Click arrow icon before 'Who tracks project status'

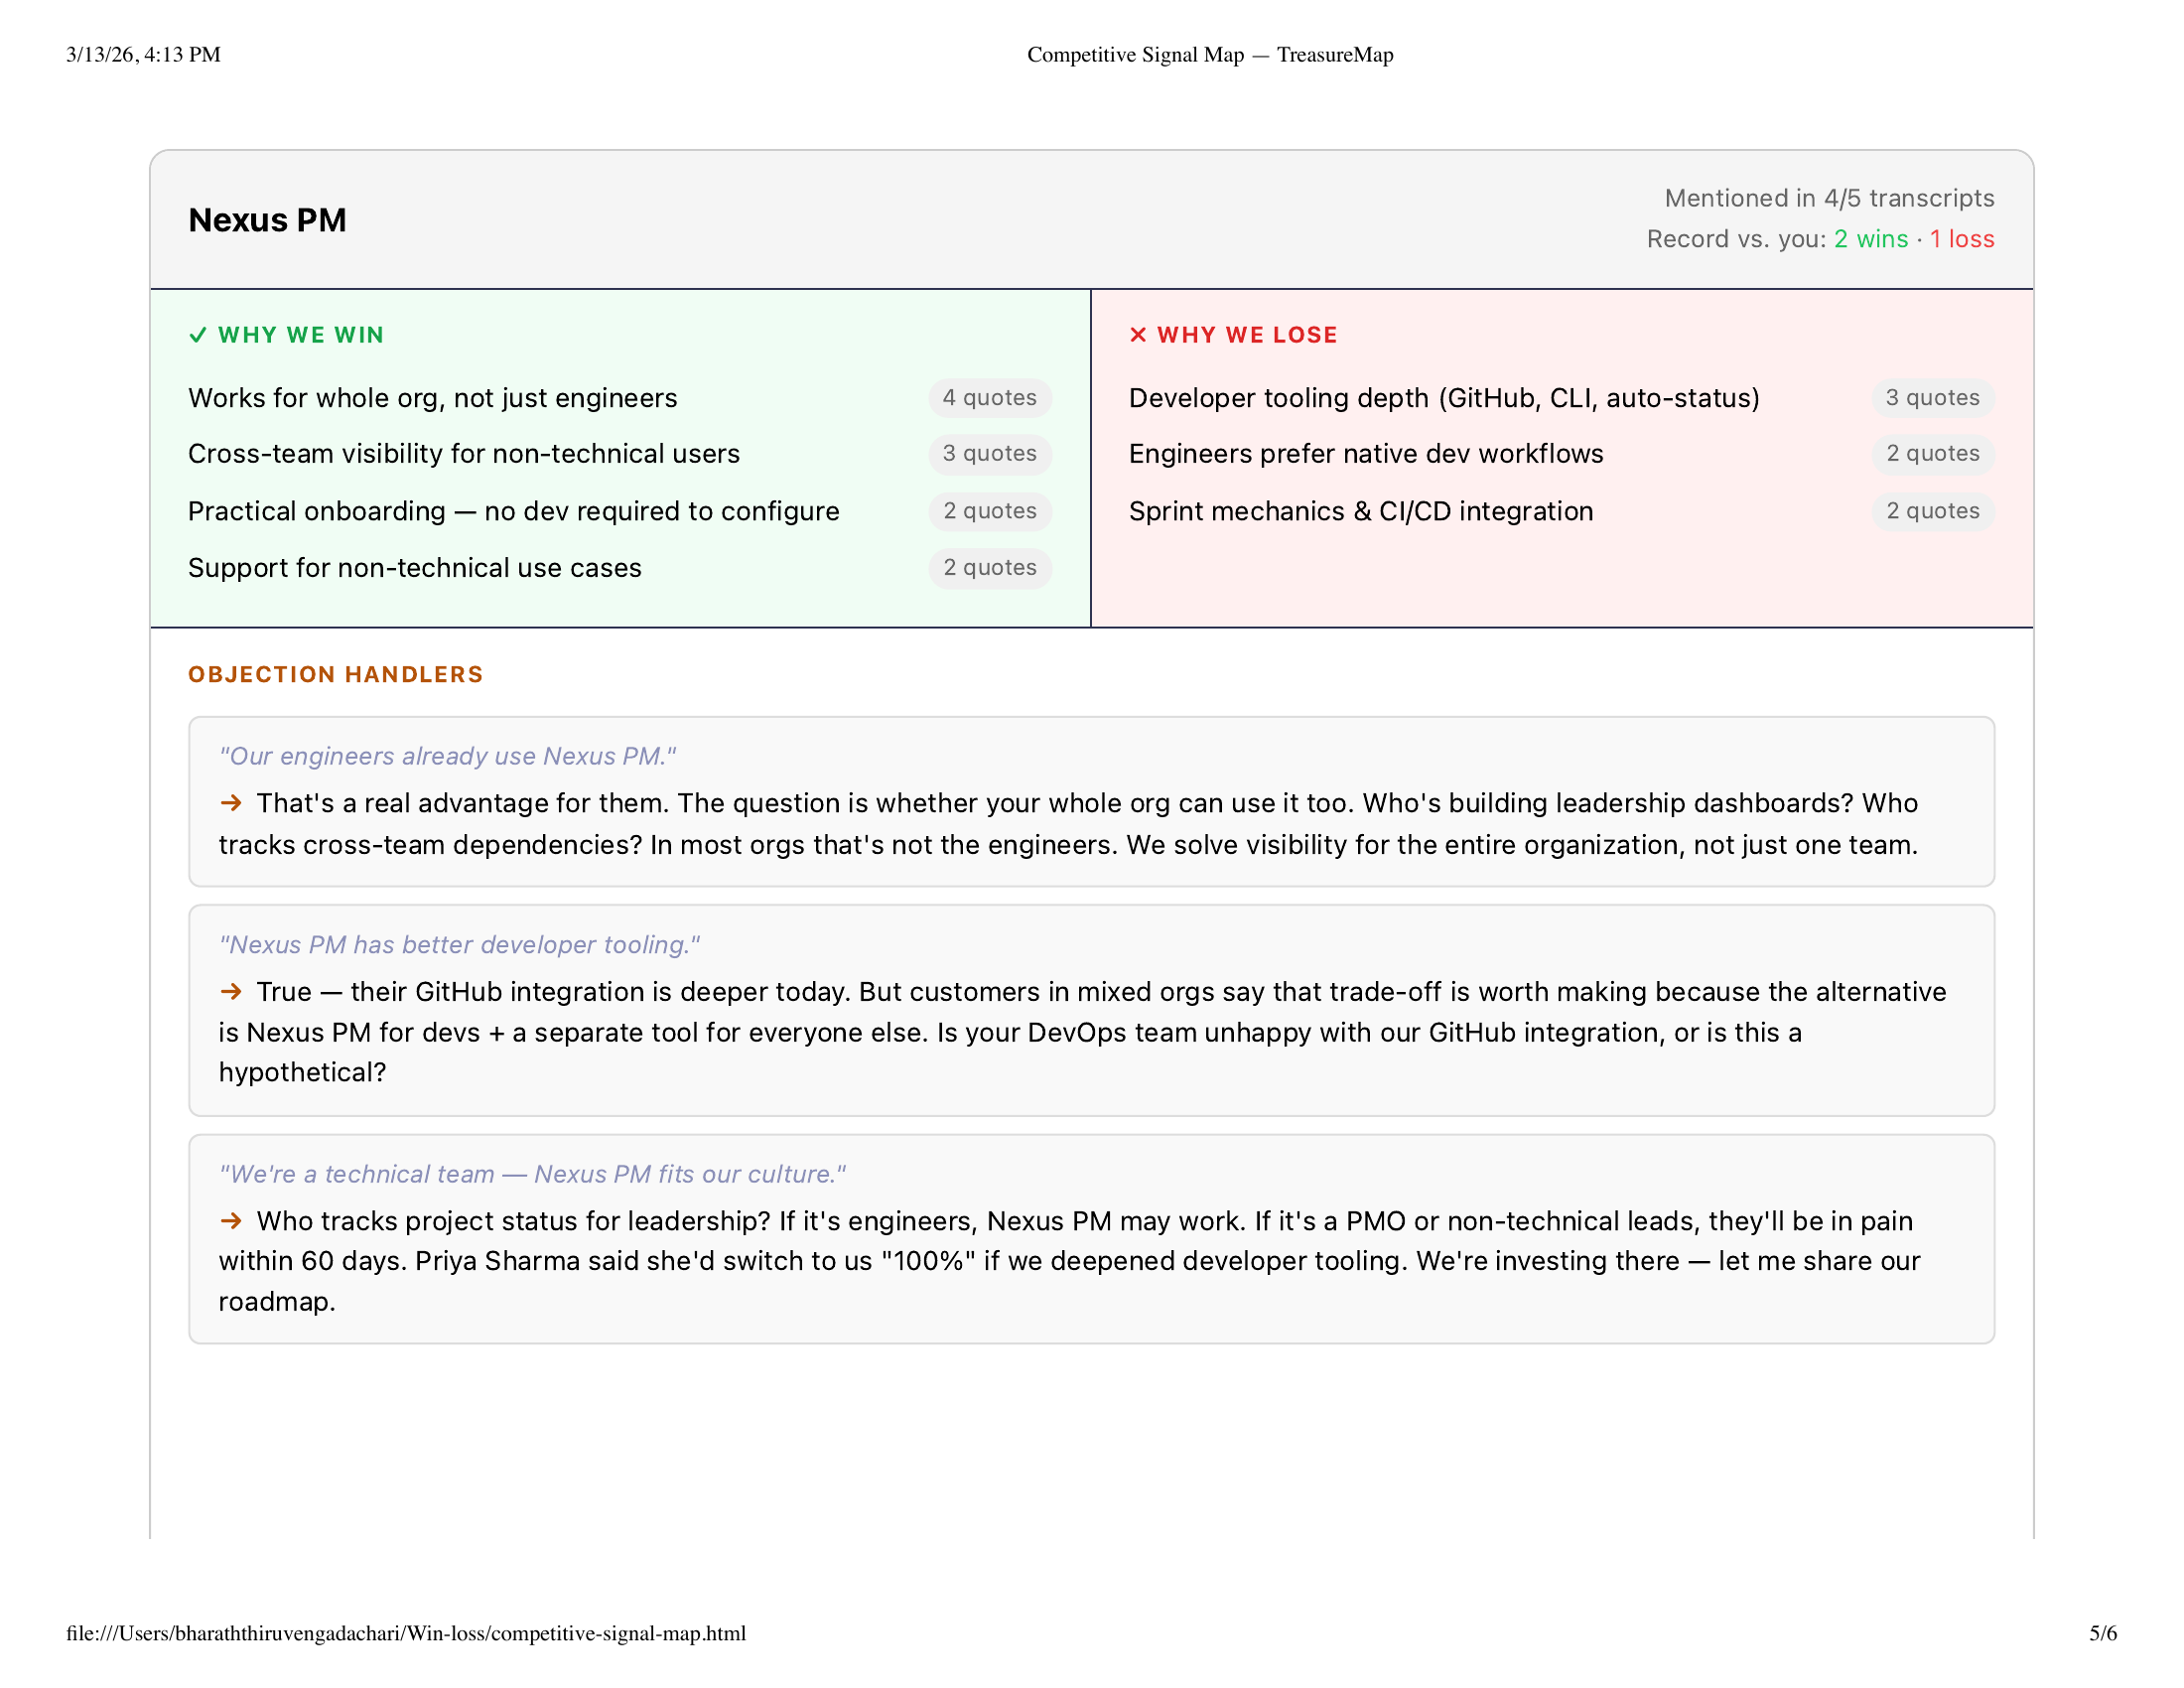click(x=231, y=1221)
